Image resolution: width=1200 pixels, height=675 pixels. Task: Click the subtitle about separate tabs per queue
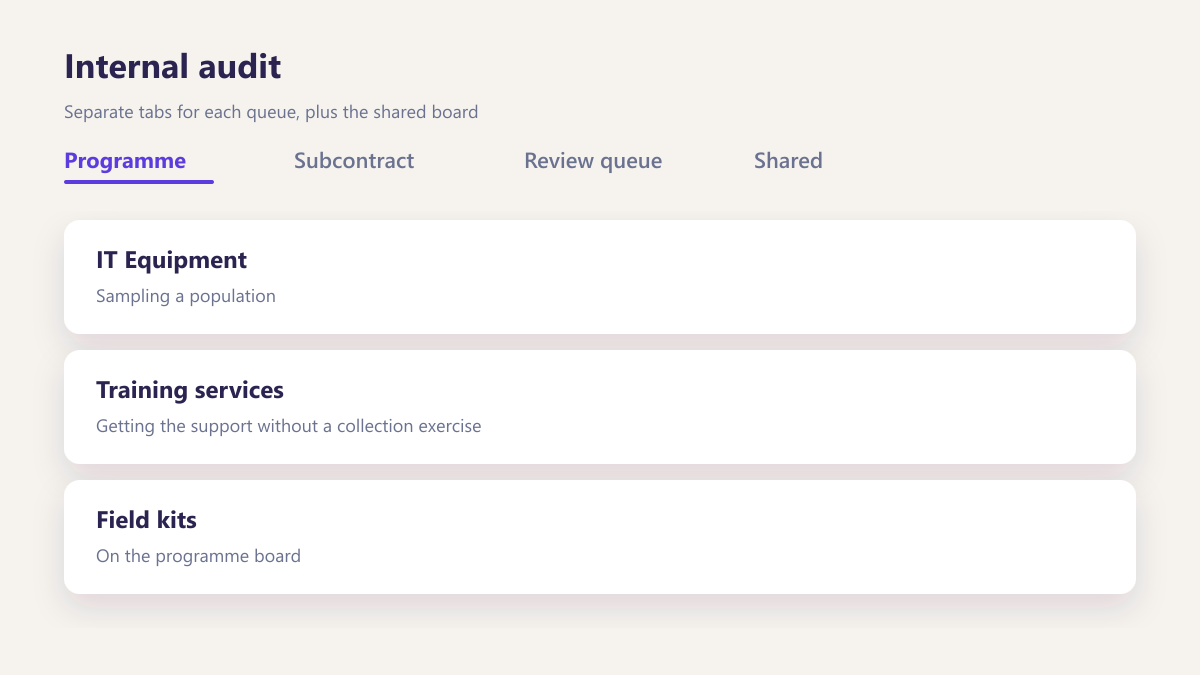tap(271, 112)
